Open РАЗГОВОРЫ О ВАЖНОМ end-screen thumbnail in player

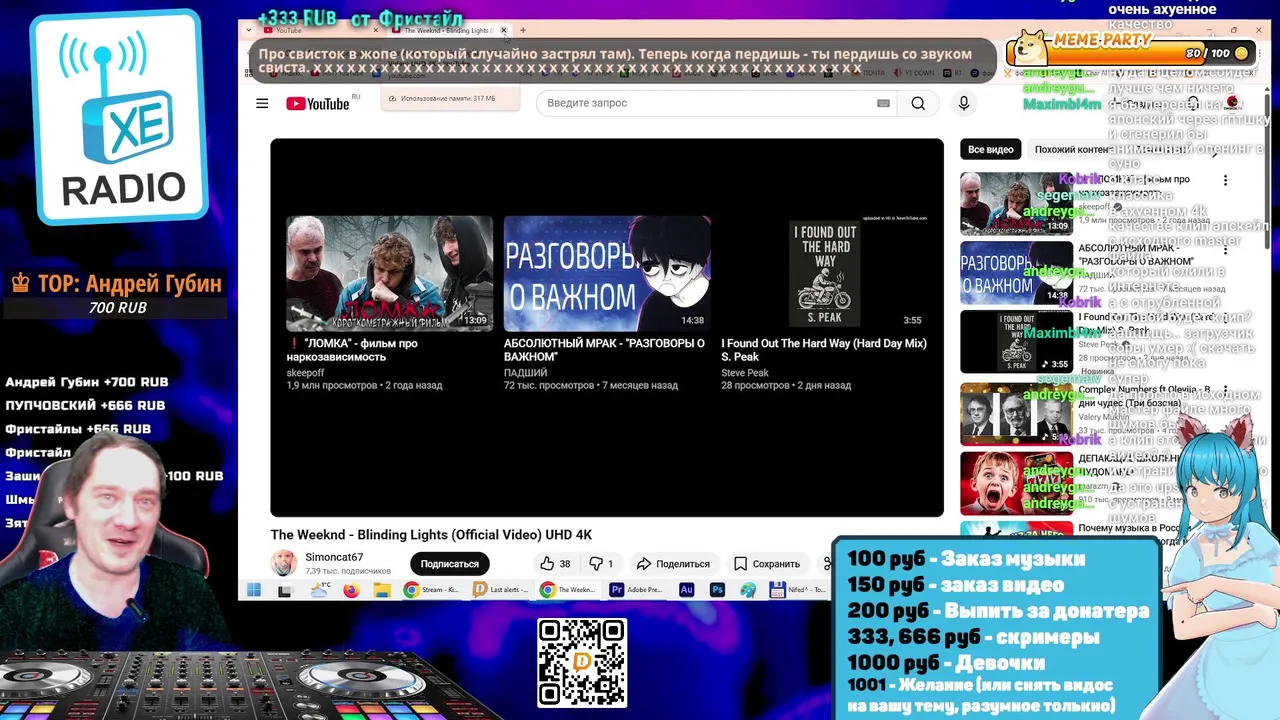607,273
